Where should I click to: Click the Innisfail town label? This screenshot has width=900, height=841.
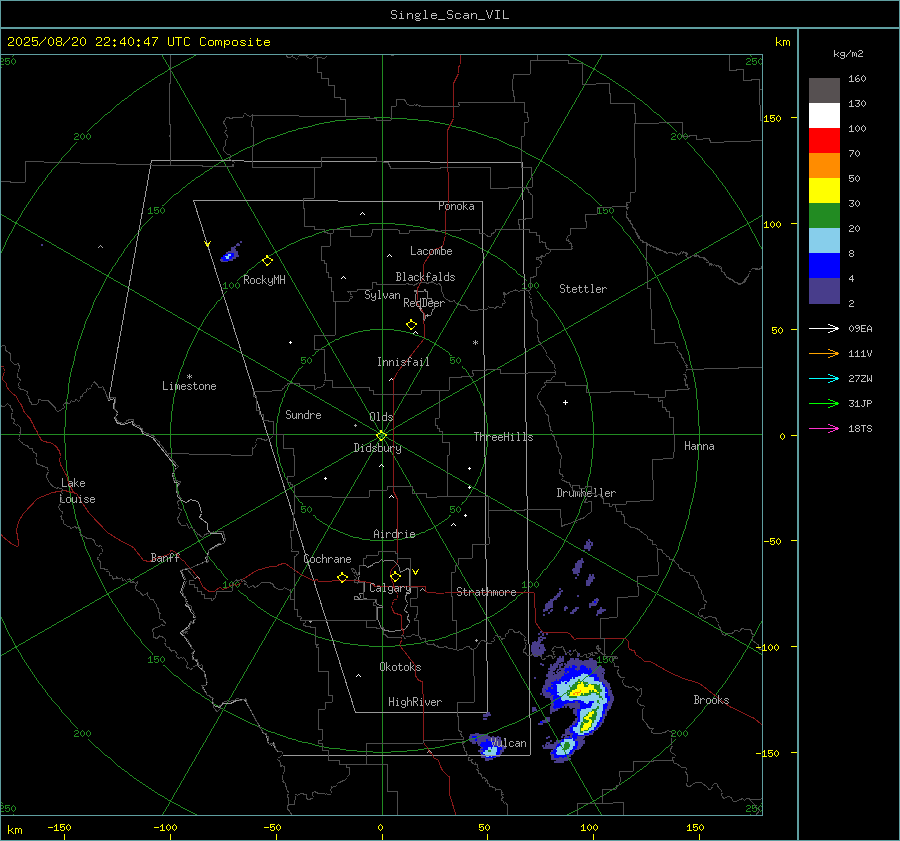403,362
